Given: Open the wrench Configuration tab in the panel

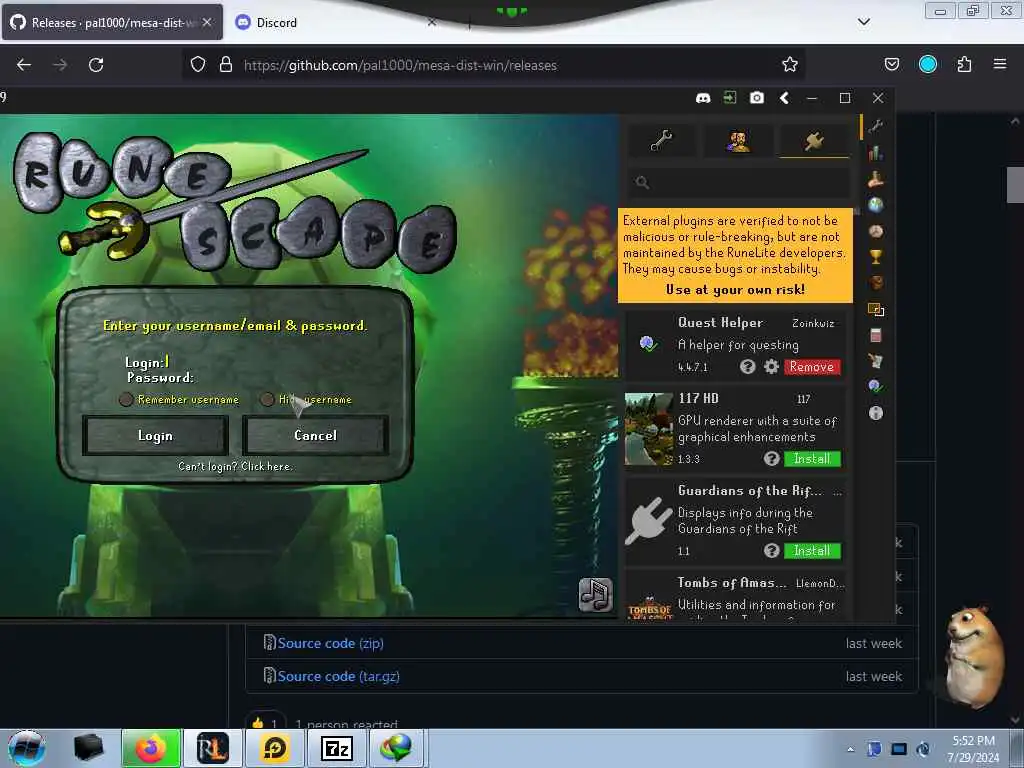Looking at the screenshot, I should pos(661,140).
